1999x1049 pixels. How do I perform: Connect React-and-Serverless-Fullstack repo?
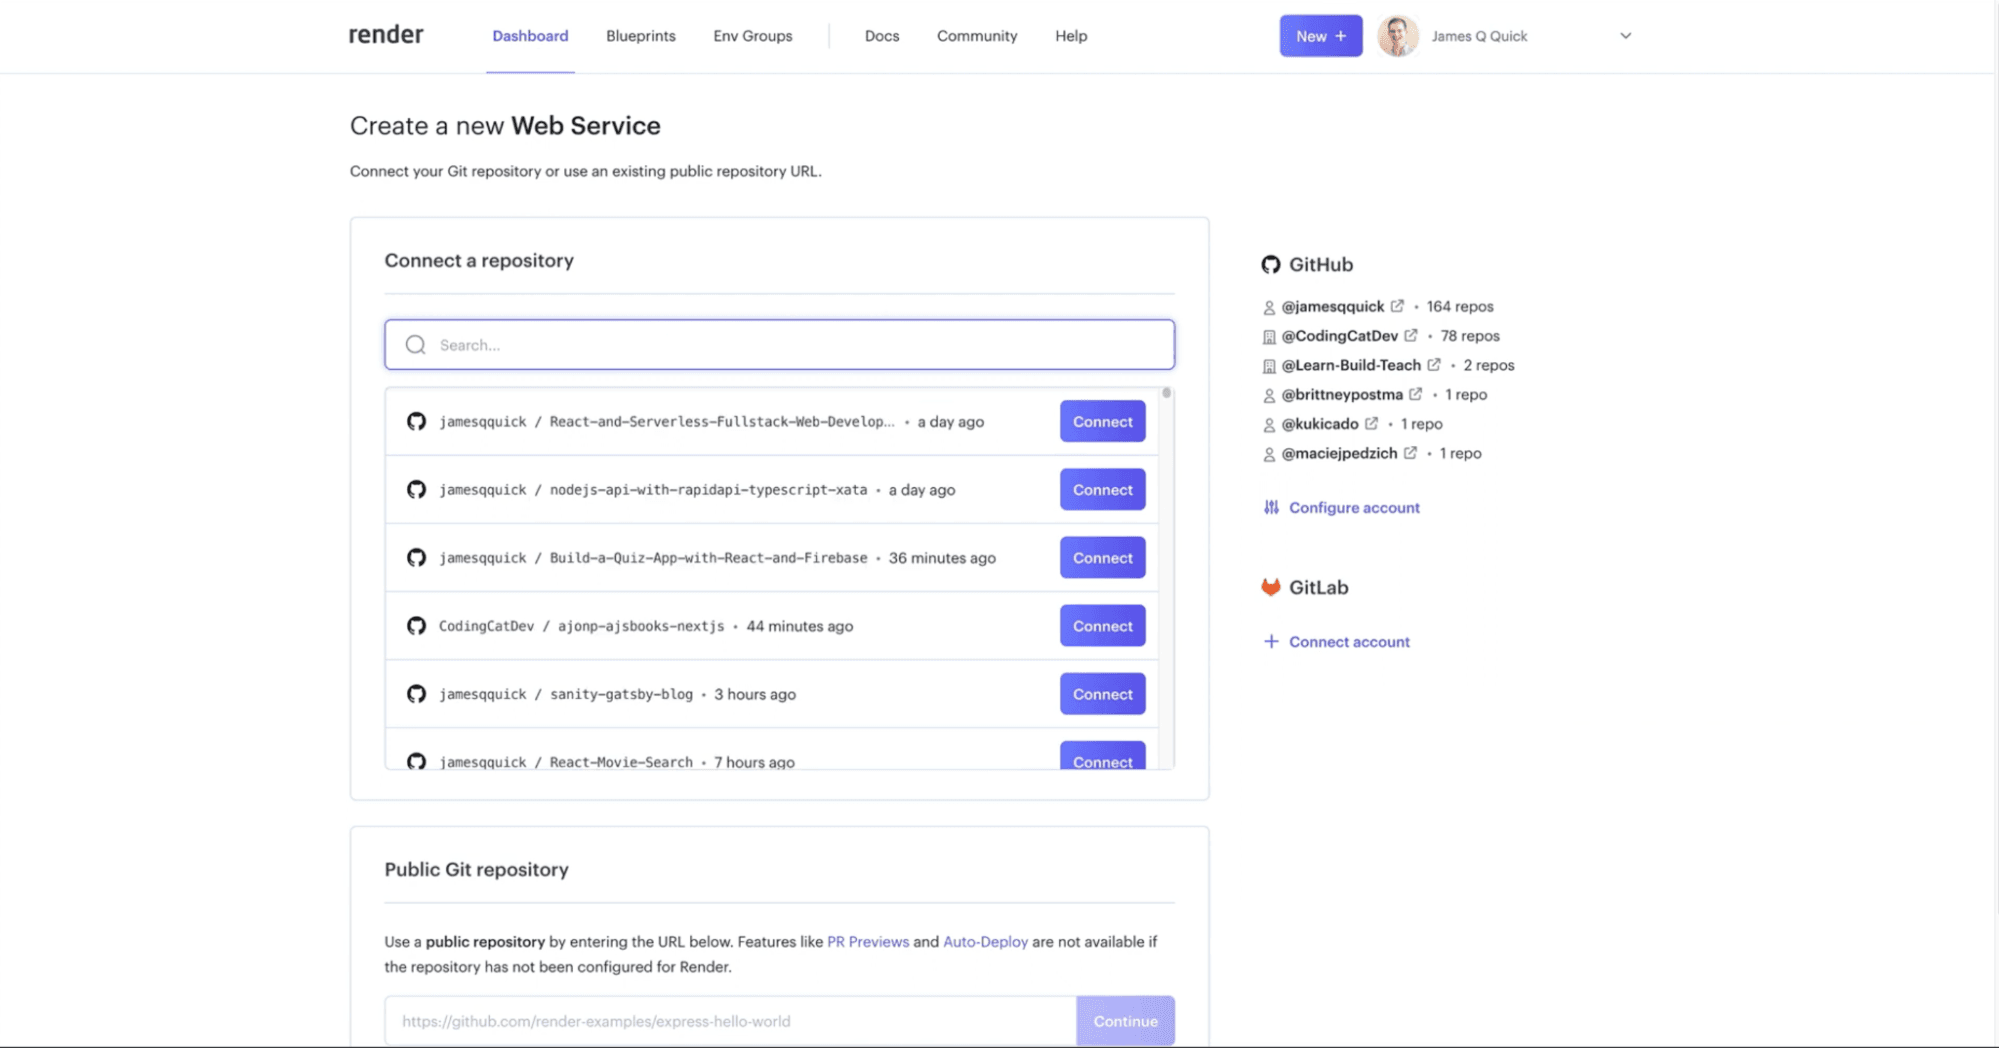point(1103,422)
